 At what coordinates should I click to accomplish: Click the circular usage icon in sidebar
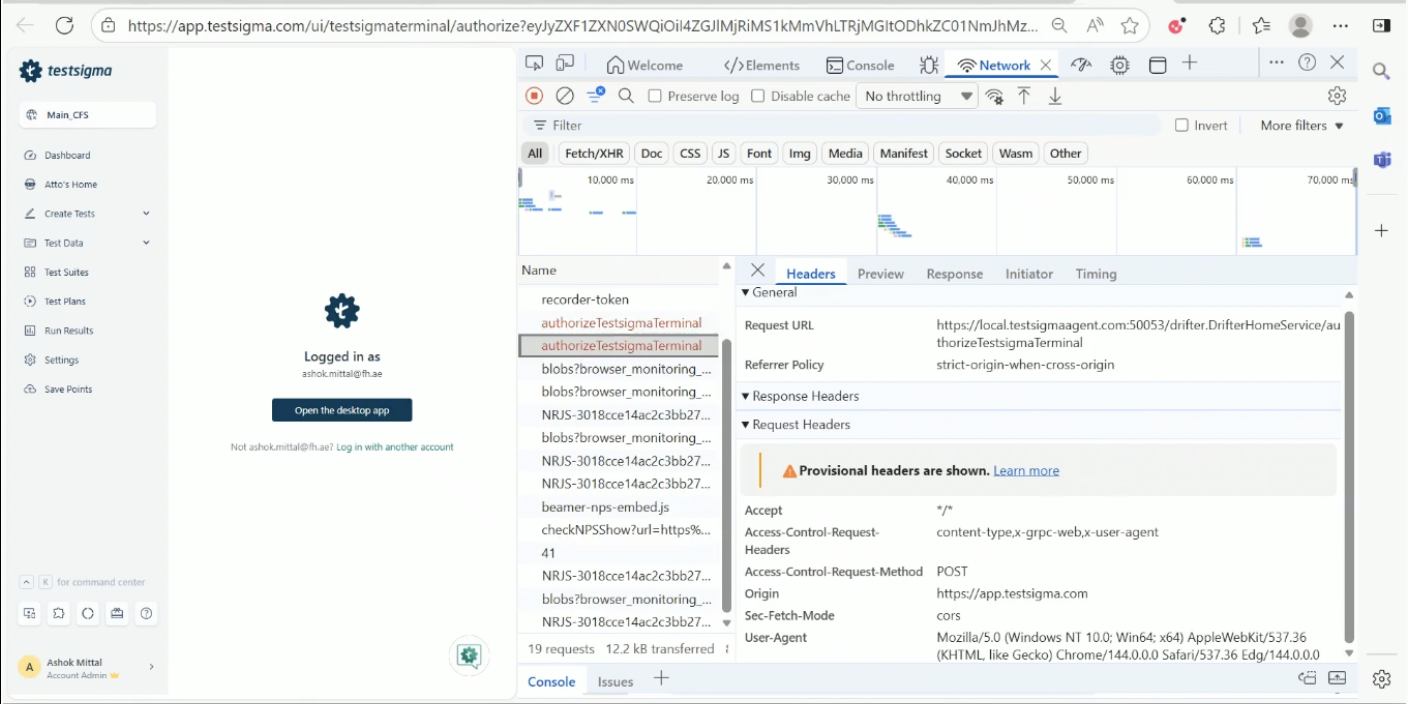[88, 613]
